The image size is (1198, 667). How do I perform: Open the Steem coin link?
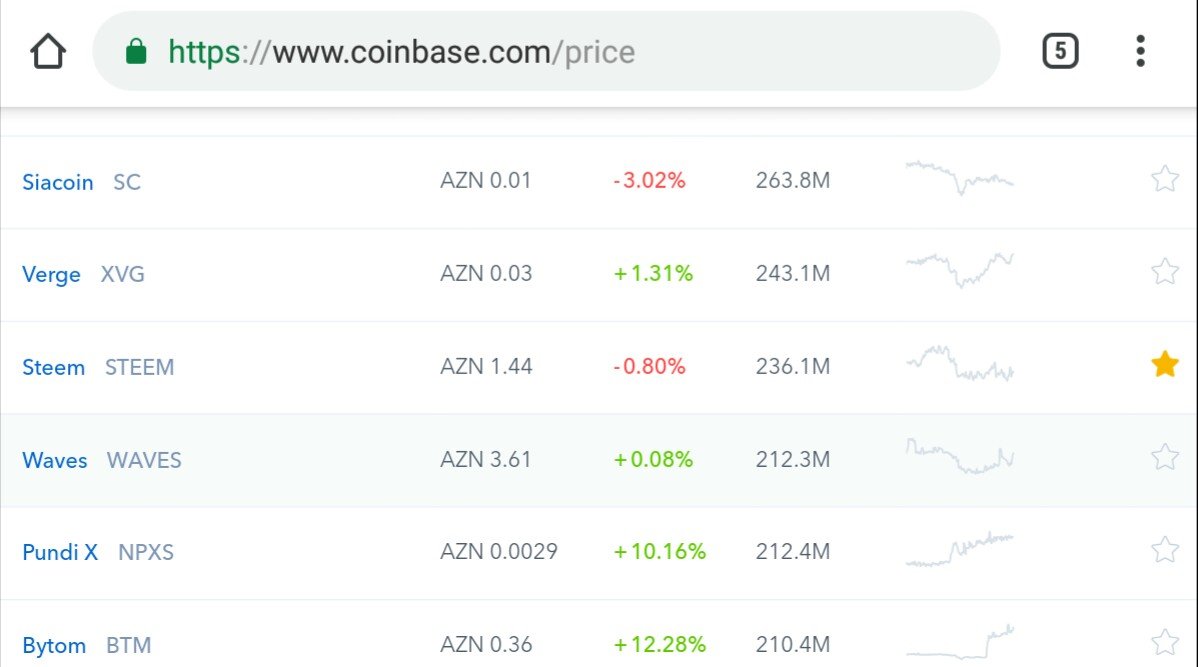coord(53,367)
